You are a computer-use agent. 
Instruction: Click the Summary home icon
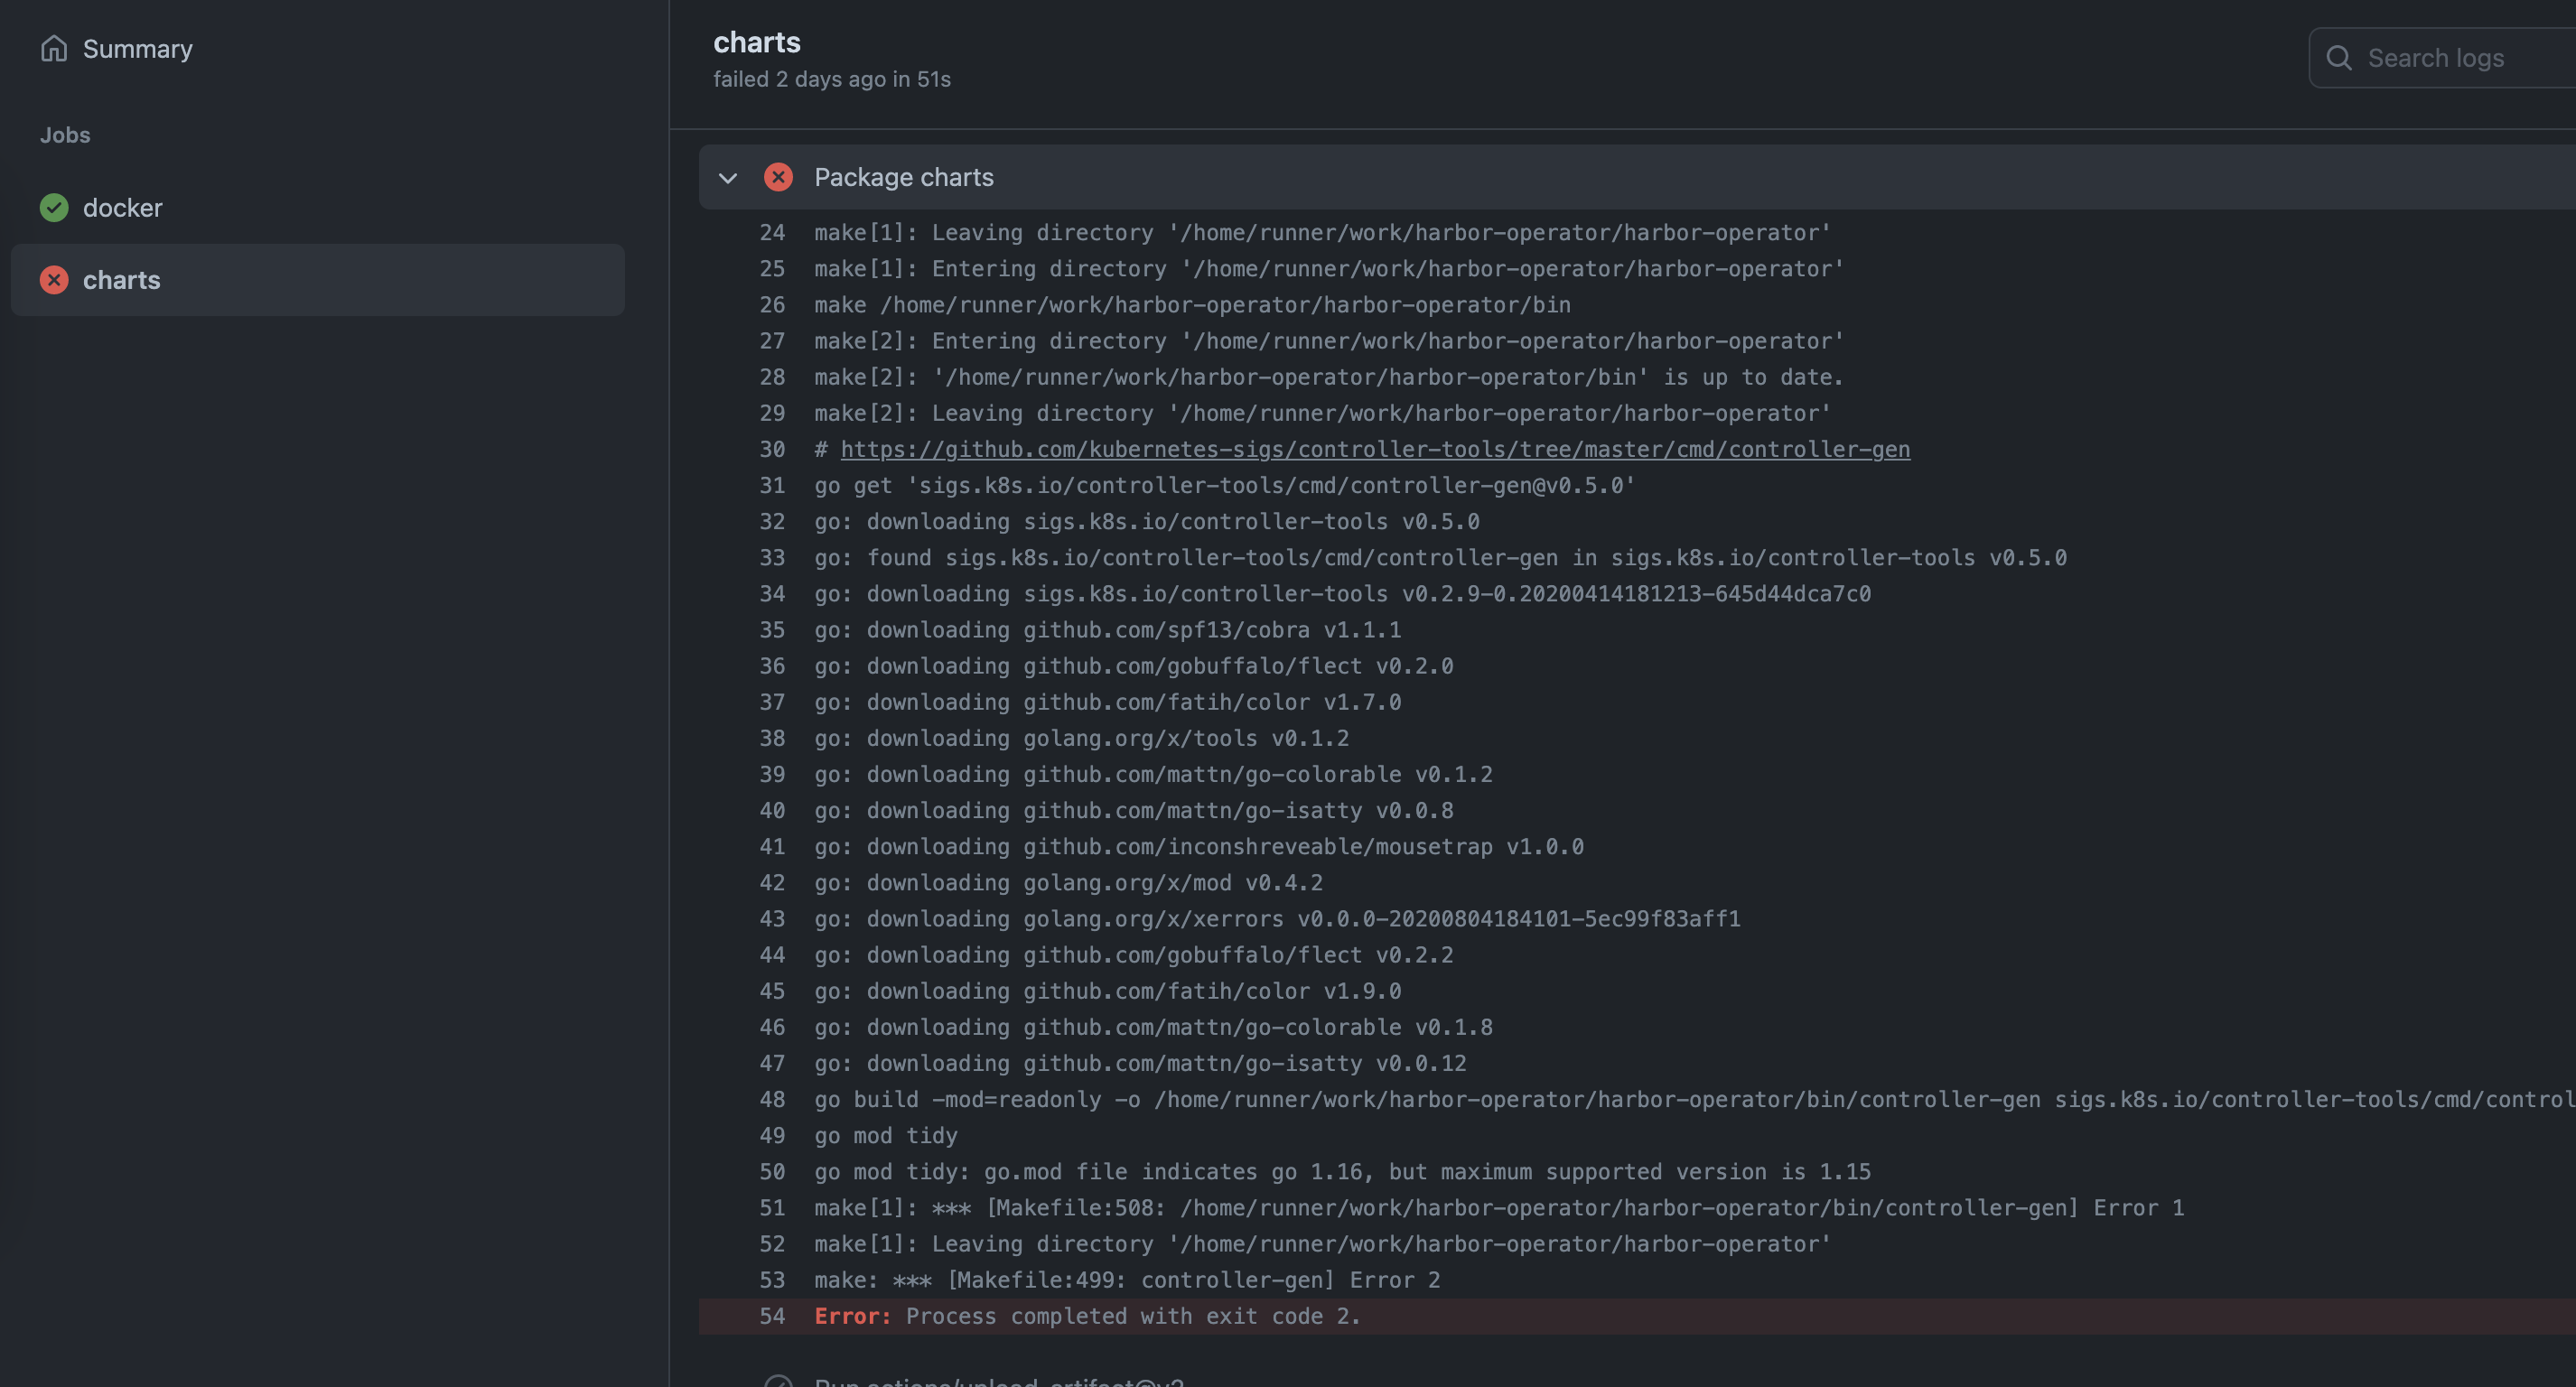54,48
